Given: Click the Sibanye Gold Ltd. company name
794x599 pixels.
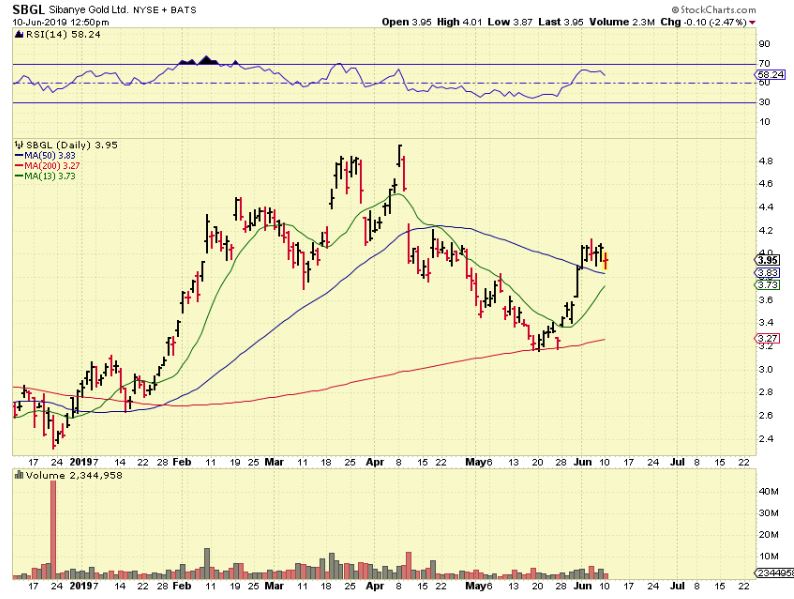Looking at the screenshot, I should coord(89,10).
